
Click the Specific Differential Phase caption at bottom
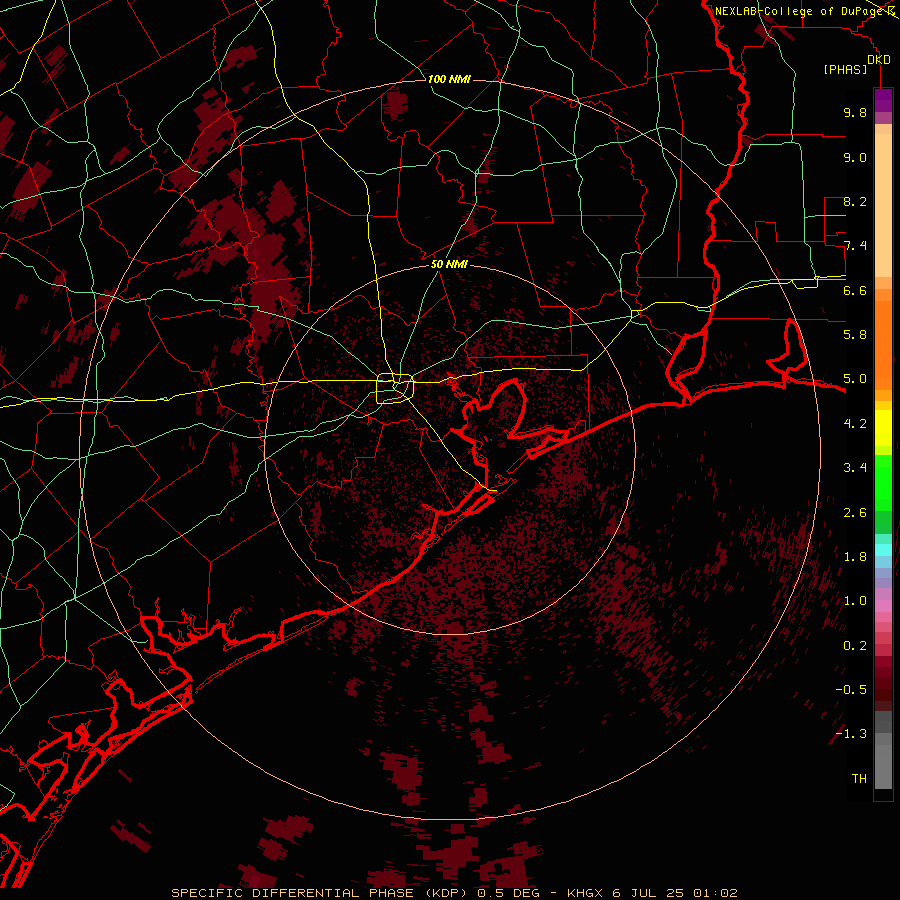click(x=454, y=893)
